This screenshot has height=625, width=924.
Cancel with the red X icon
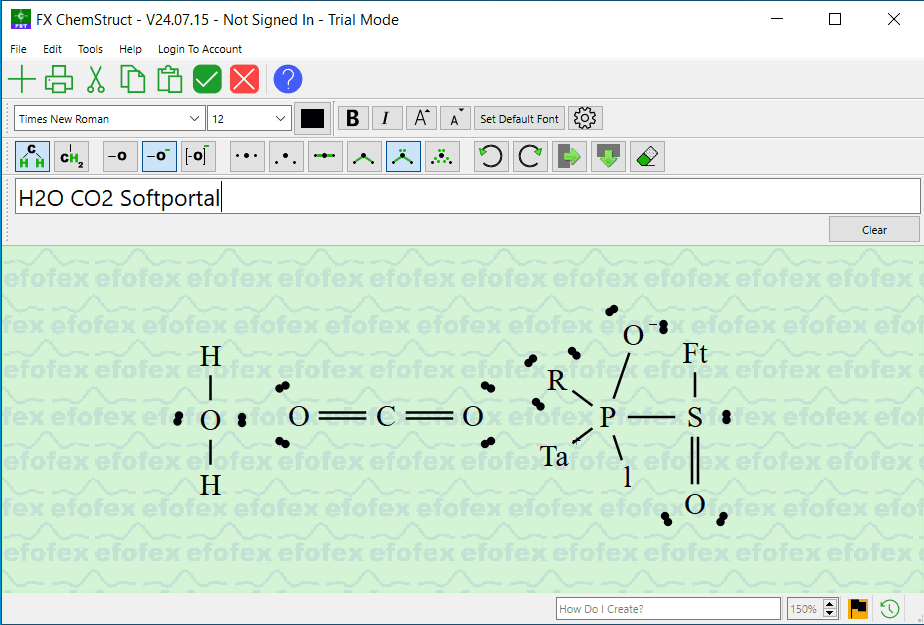[245, 80]
